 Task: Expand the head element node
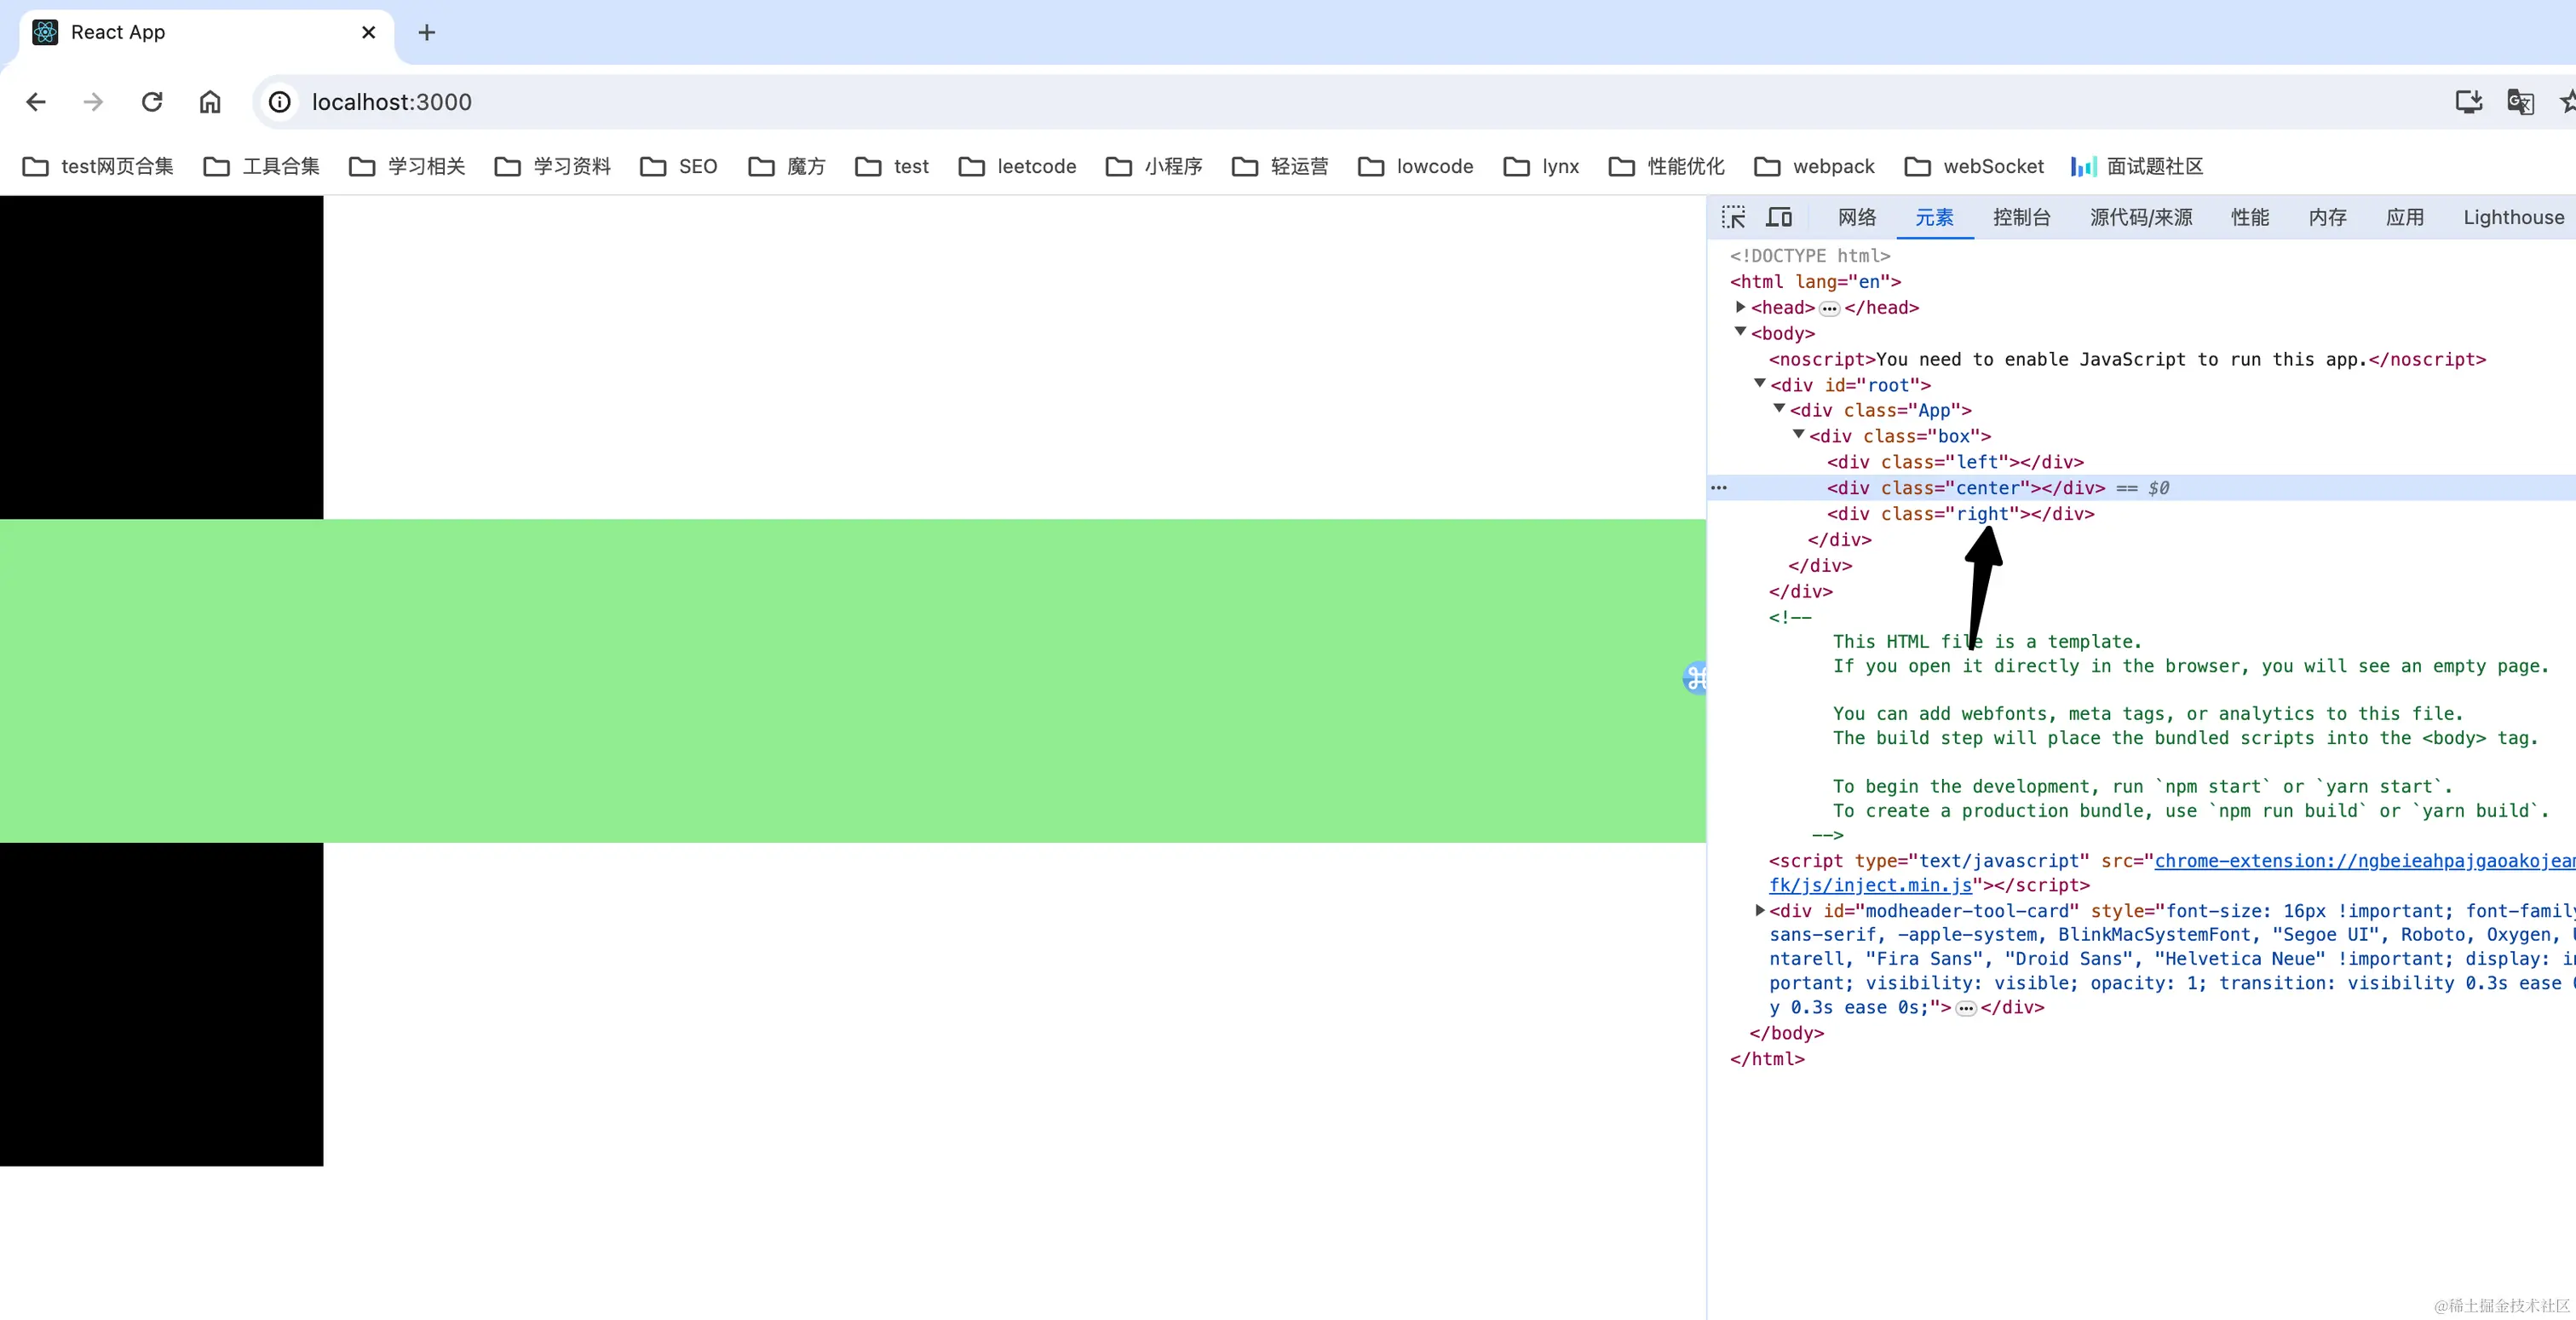[1741, 307]
